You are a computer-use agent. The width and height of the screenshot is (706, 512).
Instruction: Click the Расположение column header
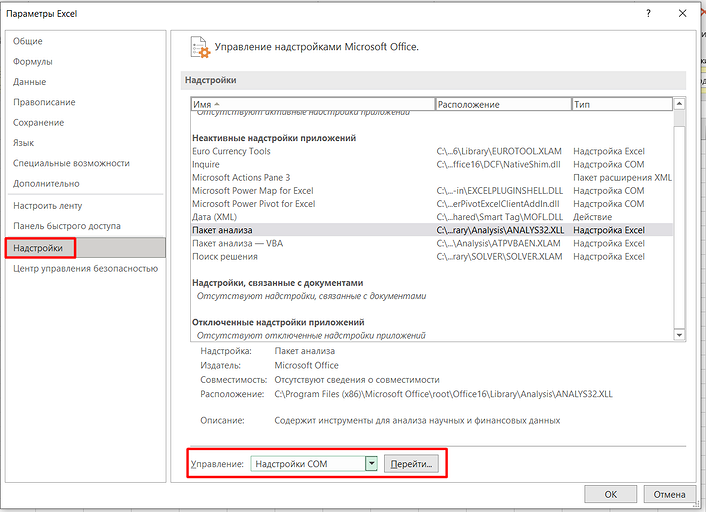[x=502, y=104]
